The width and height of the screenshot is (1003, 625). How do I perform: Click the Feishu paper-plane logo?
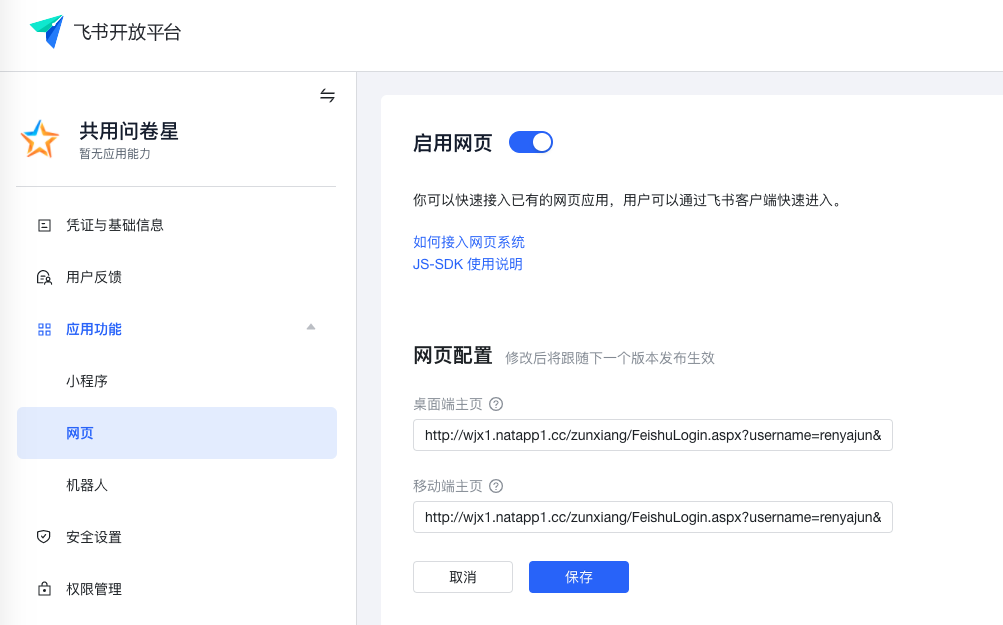click(47, 31)
